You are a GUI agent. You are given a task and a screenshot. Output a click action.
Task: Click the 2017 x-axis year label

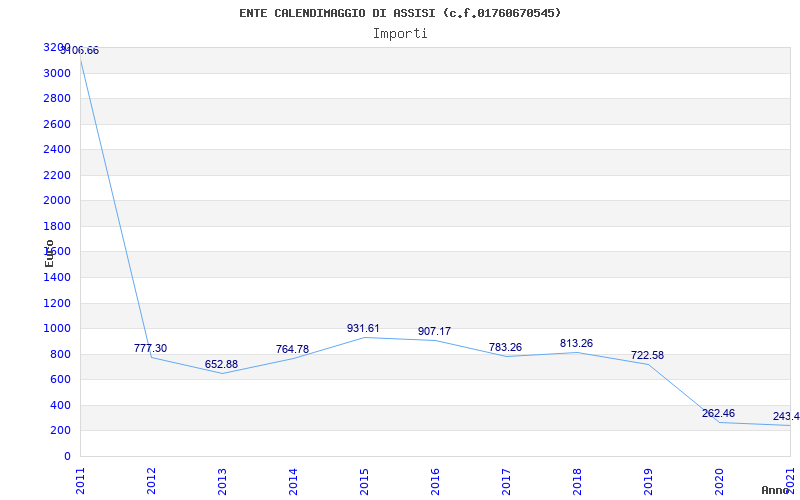point(506,482)
